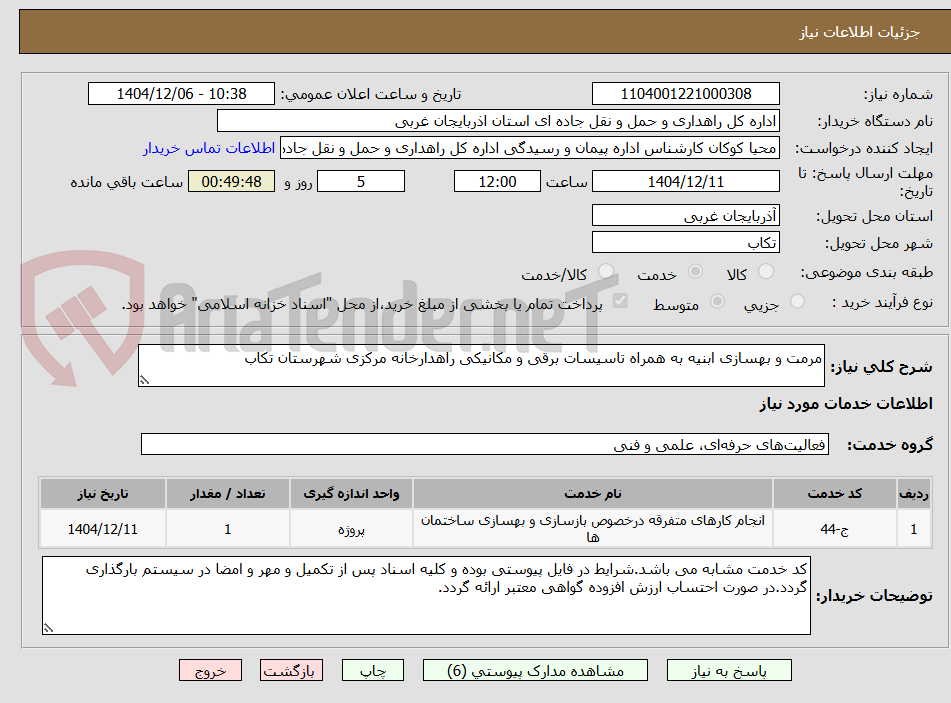Click the deadline time field 12:00
The image size is (951, 703).
click(x=497, y=181)
